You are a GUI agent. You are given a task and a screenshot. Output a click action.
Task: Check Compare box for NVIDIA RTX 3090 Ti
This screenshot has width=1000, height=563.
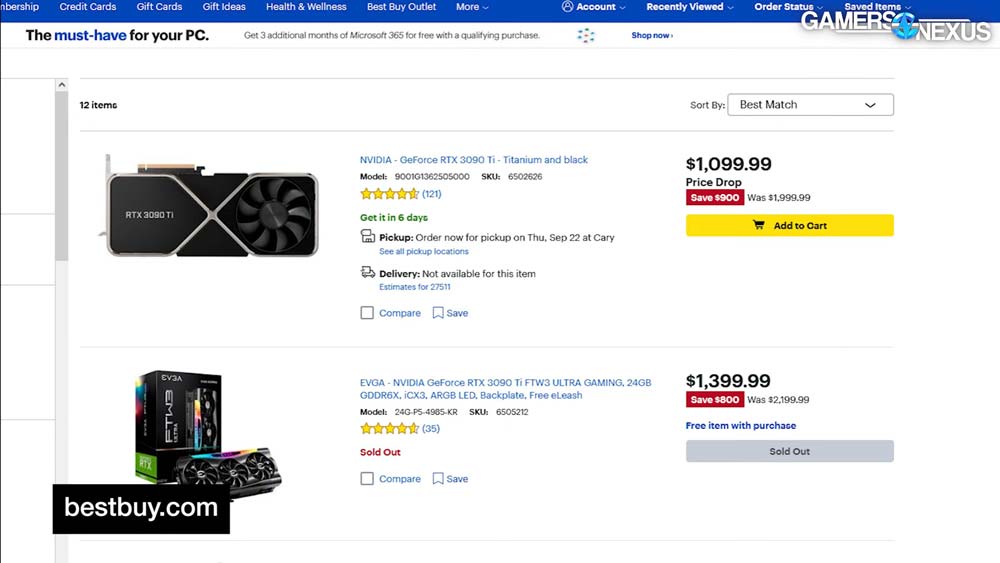[x=367, y=313]
